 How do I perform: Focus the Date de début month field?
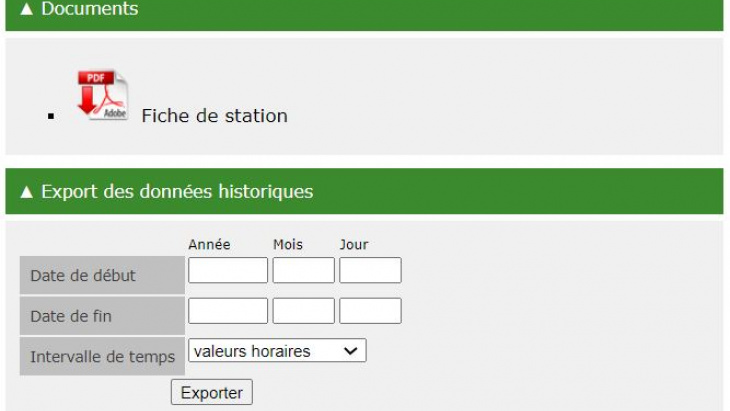[303, 271]
